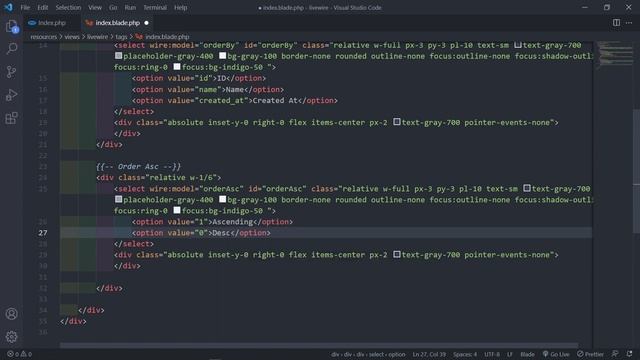This screenshot has height=360, width=640.
Task: Open Run and Debug view icon
Action: [11, 95]
